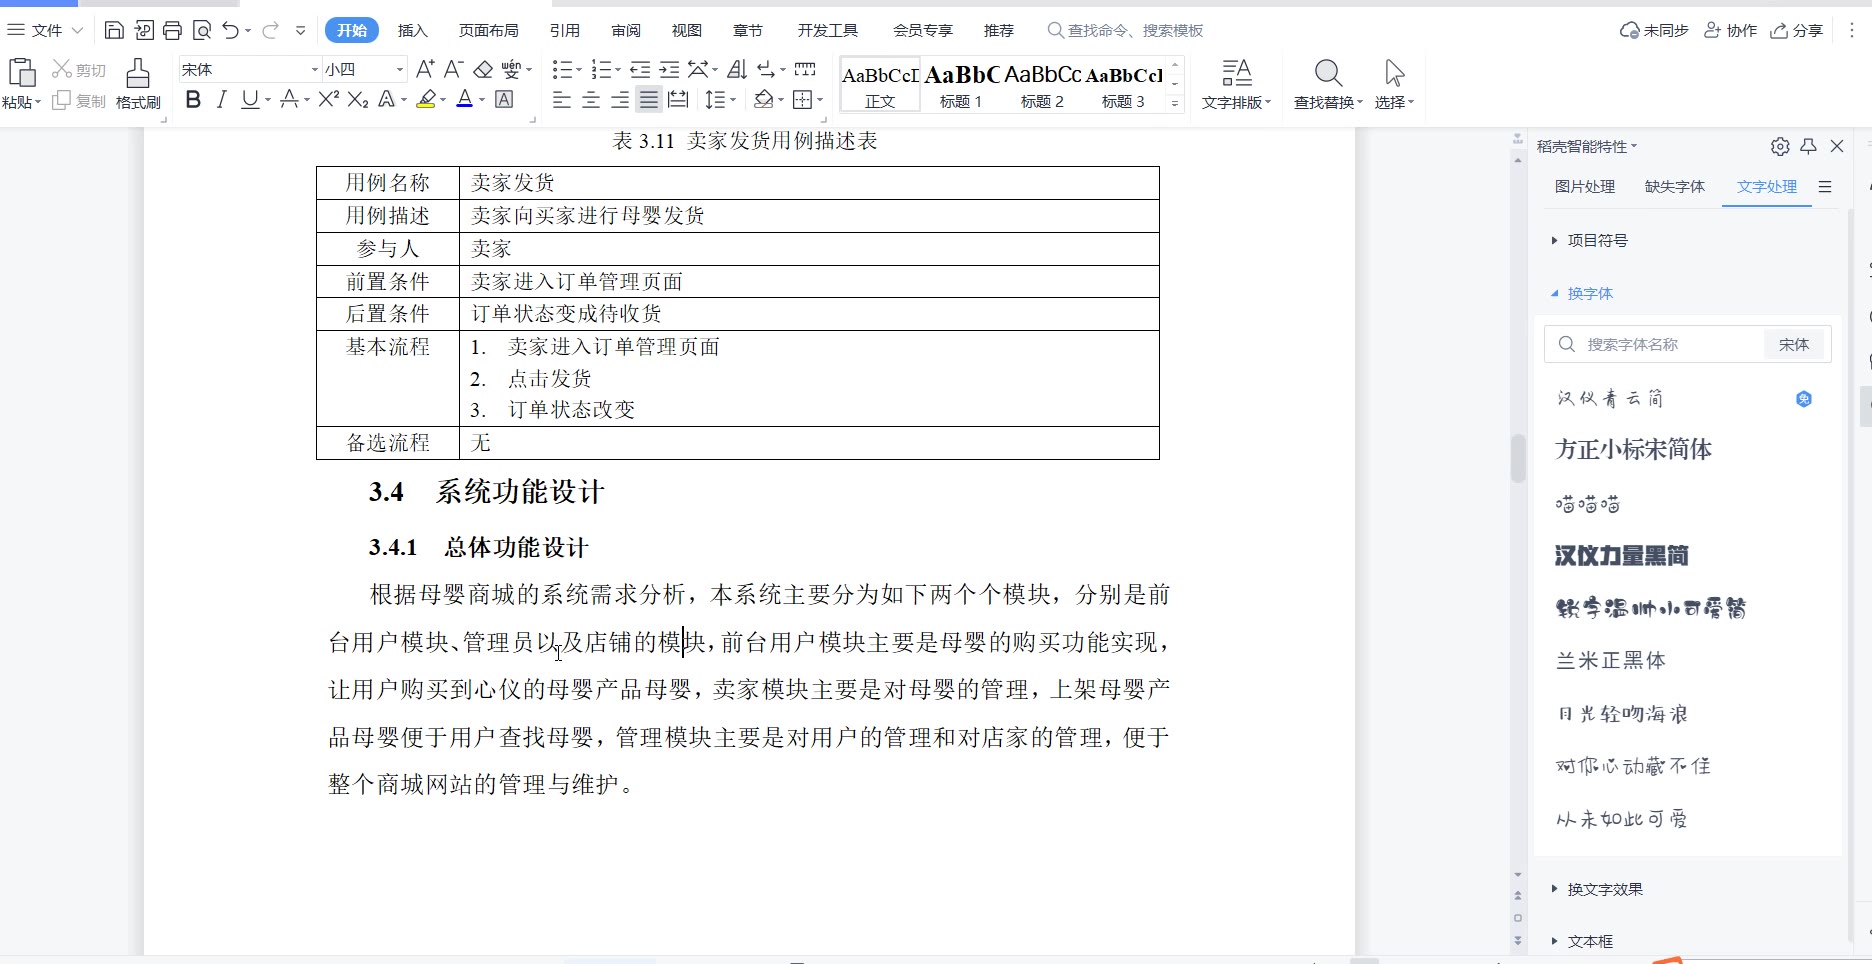This screenshot has width=1872, height=964.
Task: Toggle Underline formatting
Action: click(250, 99)
